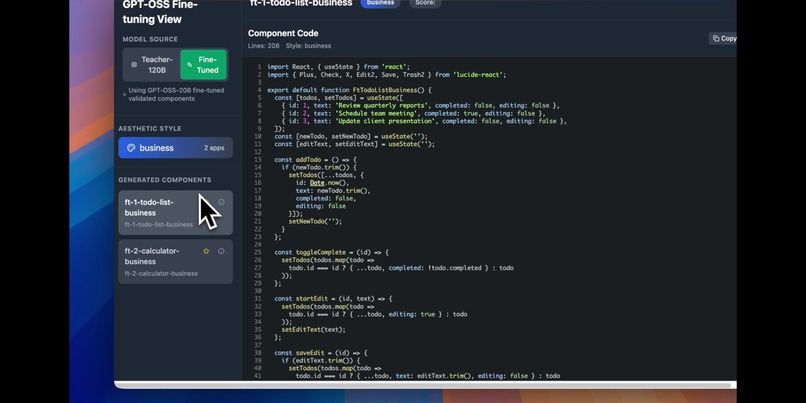The width and height of the screenshot is (806, 403).
Task: Click the palette icon in business style
Action: tap(131, 148)
